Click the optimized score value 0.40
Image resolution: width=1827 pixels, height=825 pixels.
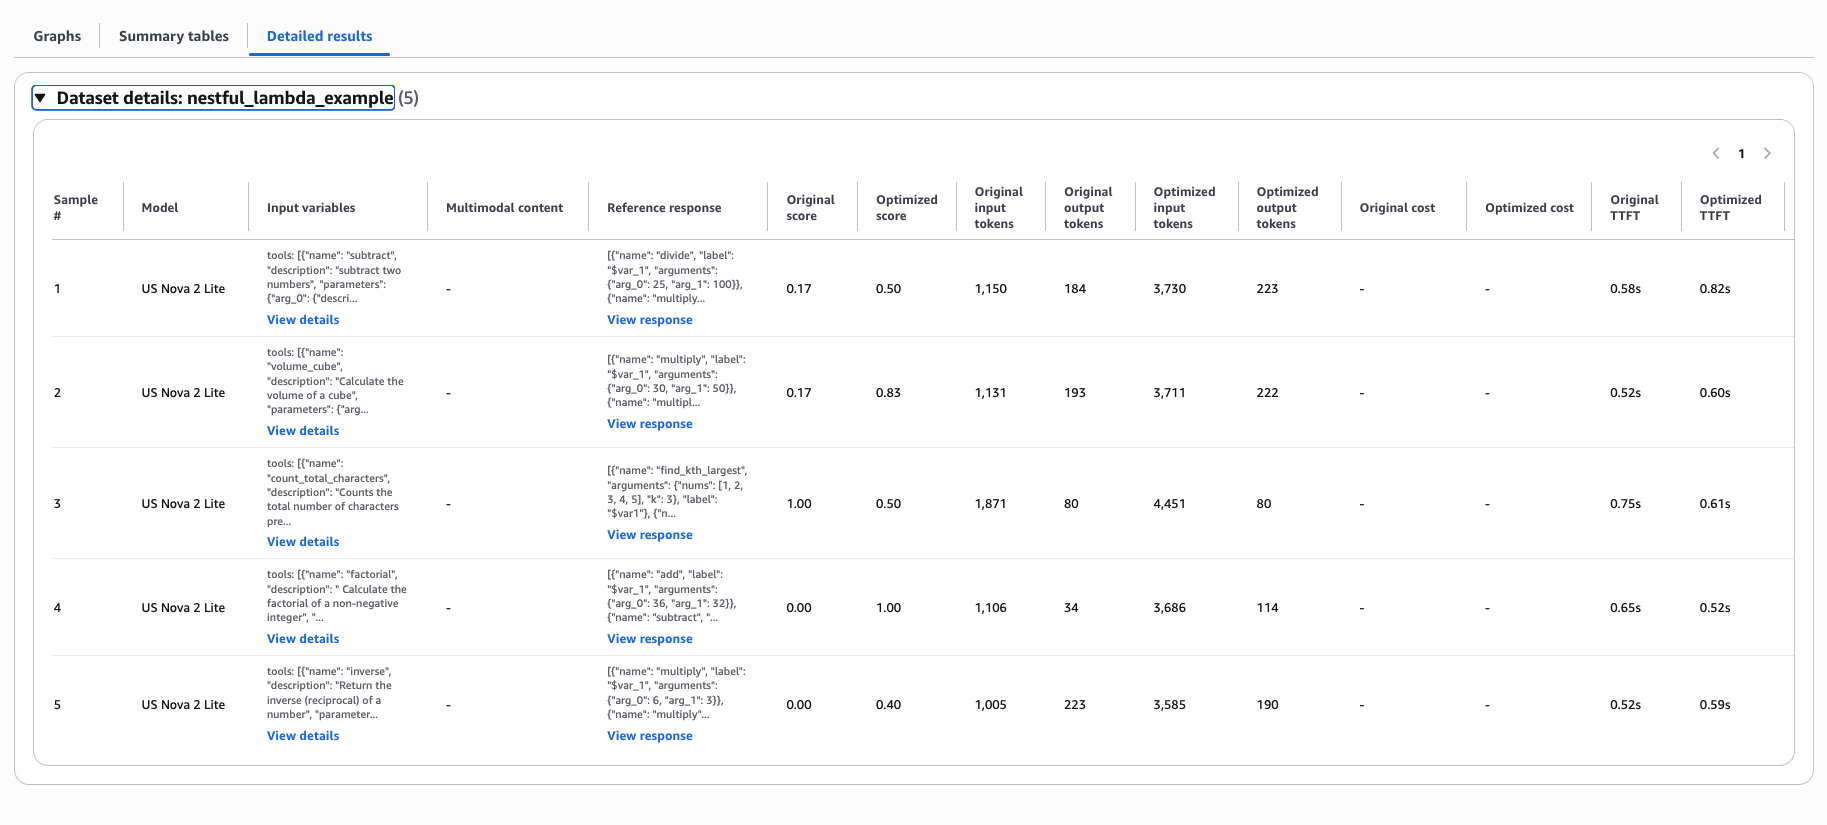pos(888,705)
